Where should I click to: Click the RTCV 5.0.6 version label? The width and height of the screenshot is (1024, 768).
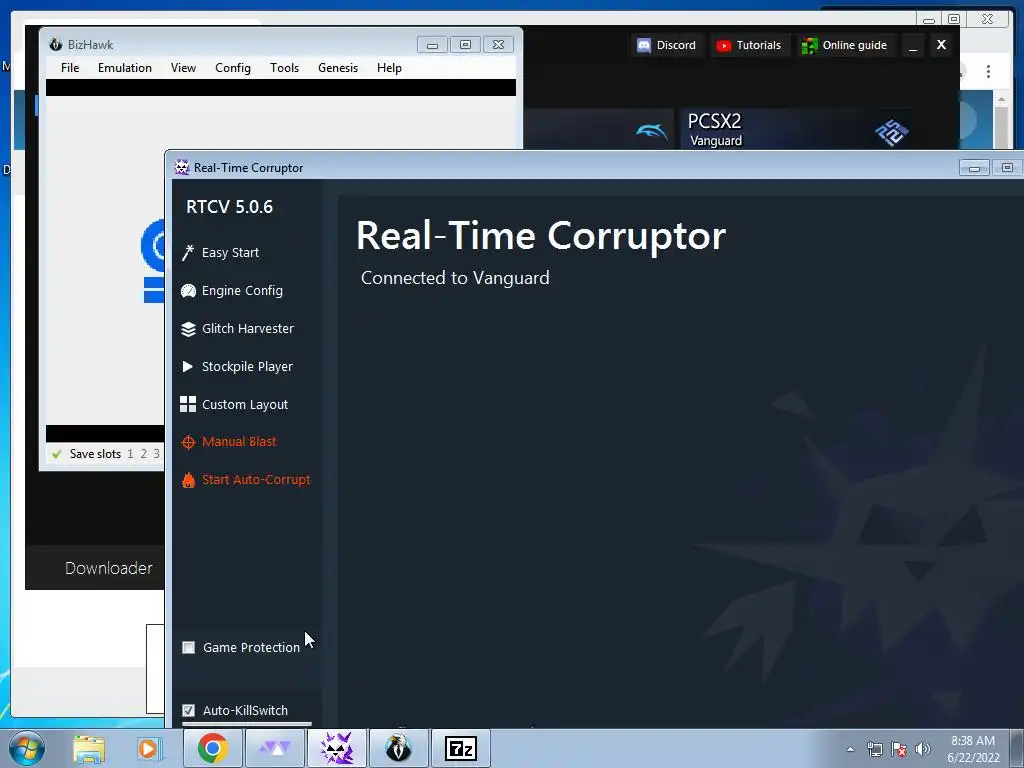229,207
